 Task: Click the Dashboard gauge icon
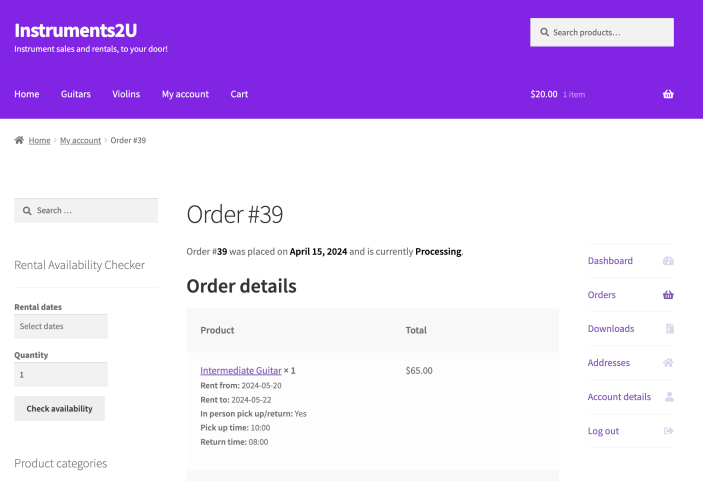pos(668,261)
